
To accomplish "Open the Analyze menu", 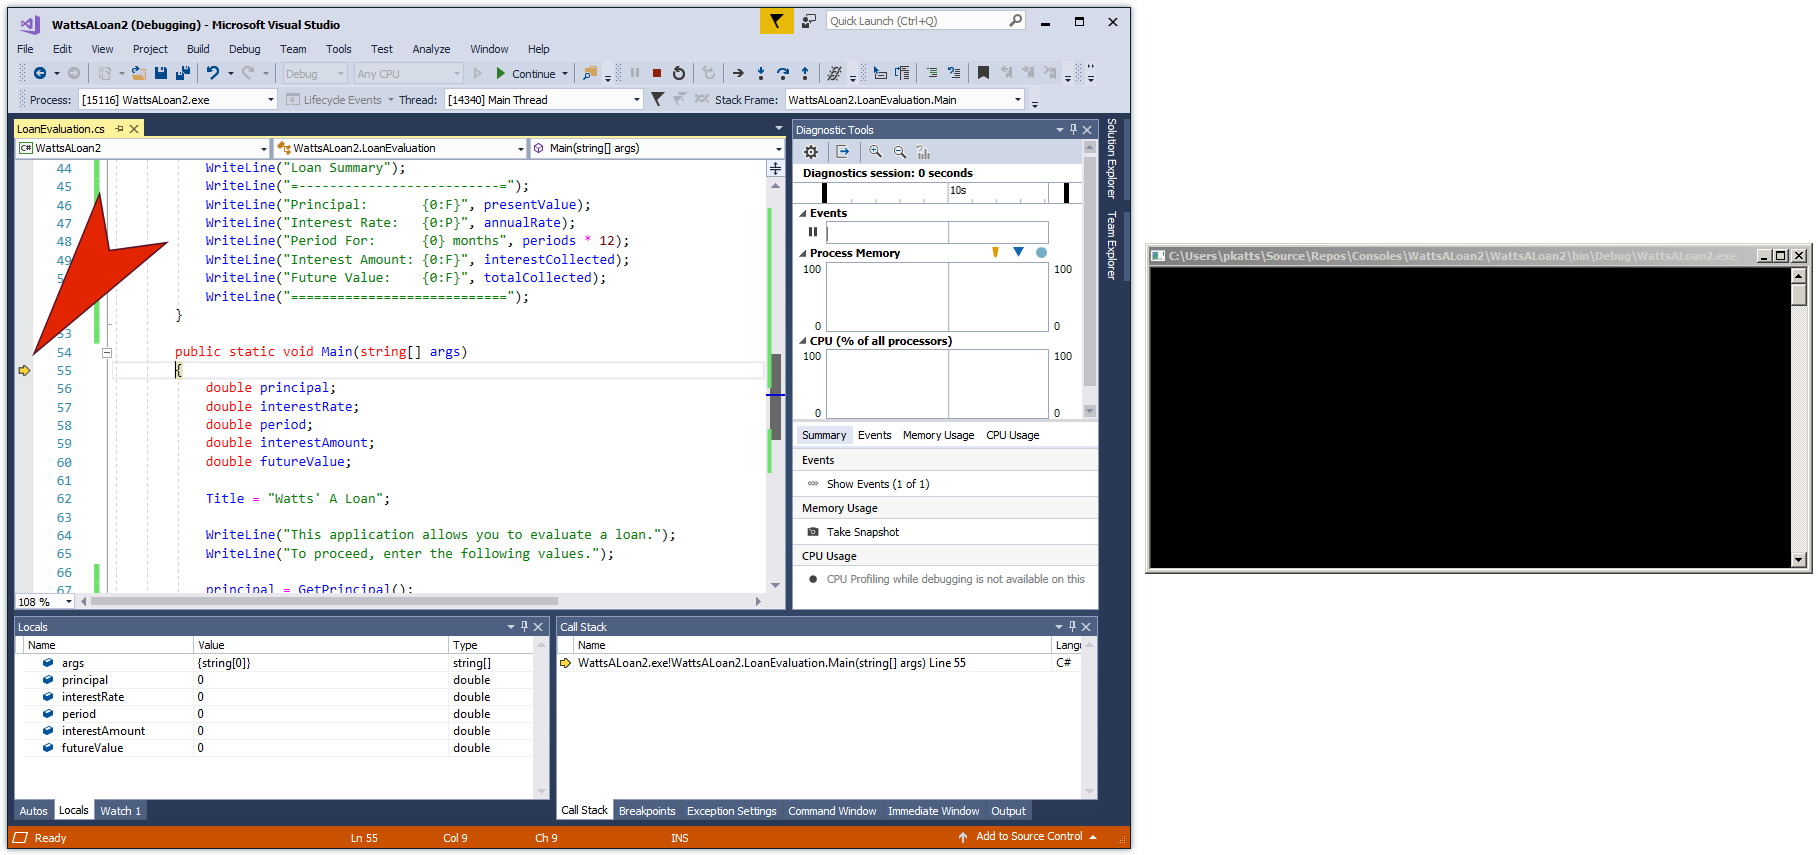I will tap(431, 49).
